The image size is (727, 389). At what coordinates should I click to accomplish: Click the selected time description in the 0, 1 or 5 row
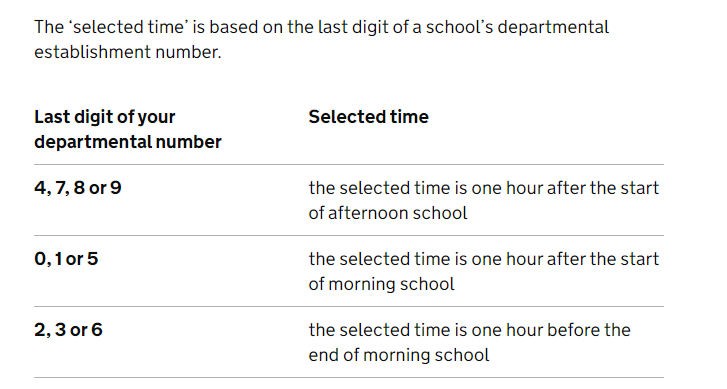tap(484, 271)
